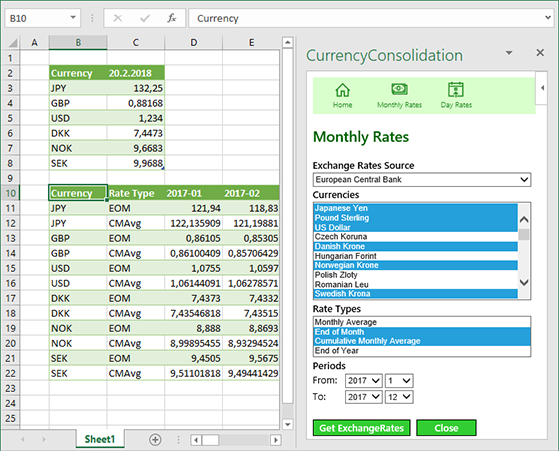This screenshot has width=559, height=451.
Task: Click the Get ExchangeRates button
Action: (x=361, y=428)
